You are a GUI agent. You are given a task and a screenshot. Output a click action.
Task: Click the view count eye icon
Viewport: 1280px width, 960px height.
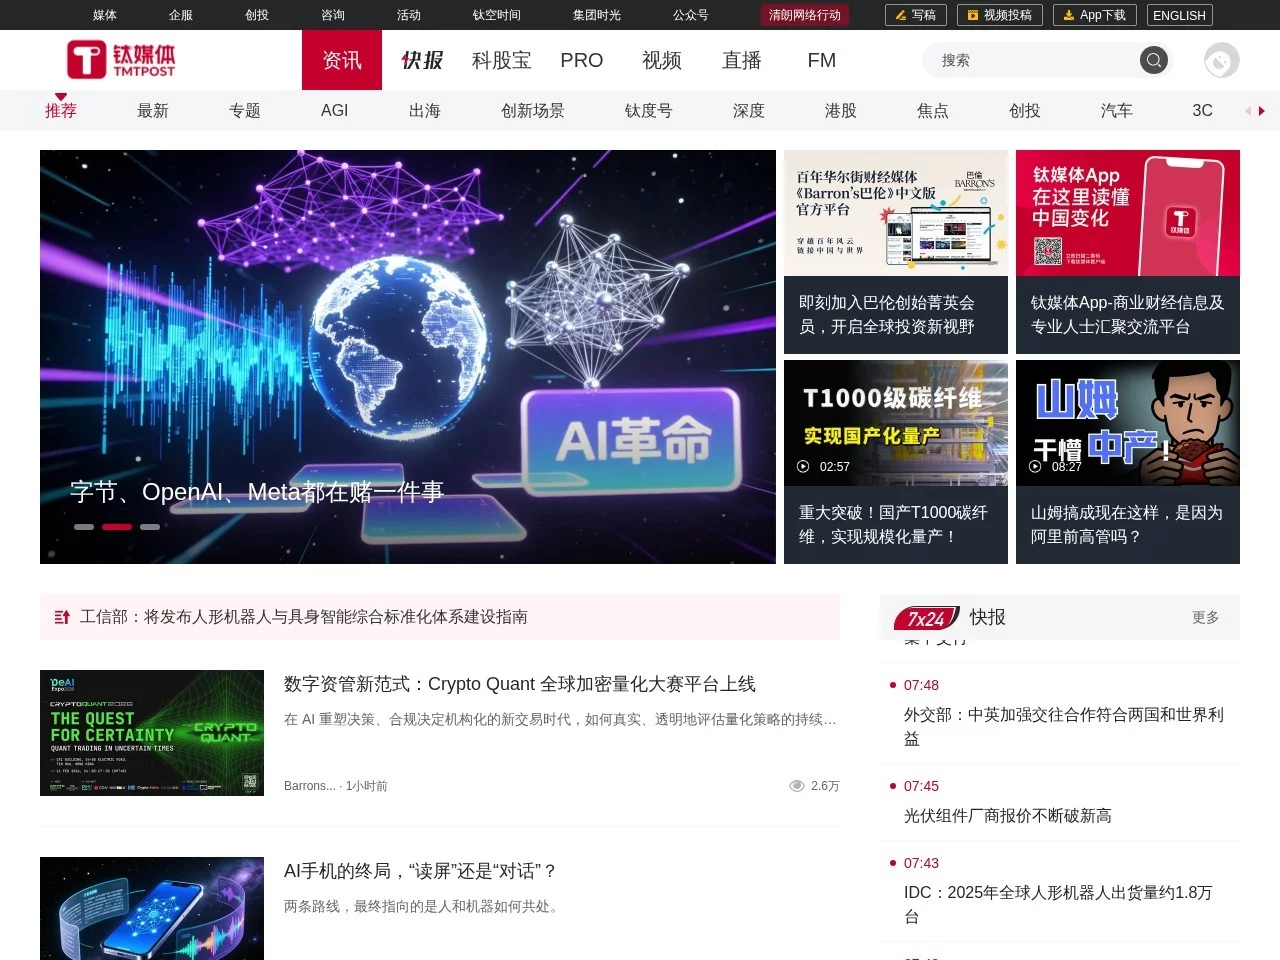(797, 786)
